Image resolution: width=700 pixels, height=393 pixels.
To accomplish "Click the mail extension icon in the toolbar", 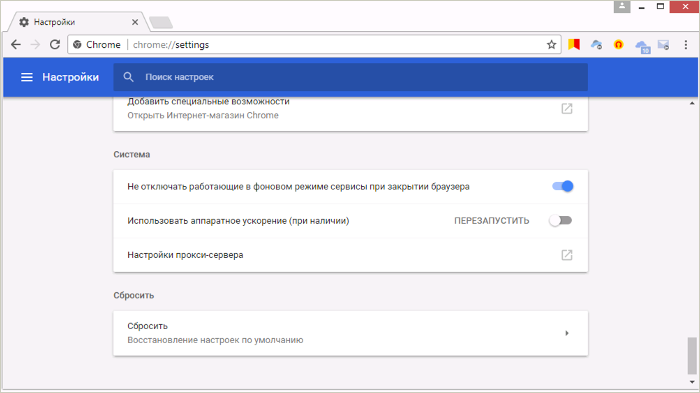I will pyautogui.click(x=663, y=45).
